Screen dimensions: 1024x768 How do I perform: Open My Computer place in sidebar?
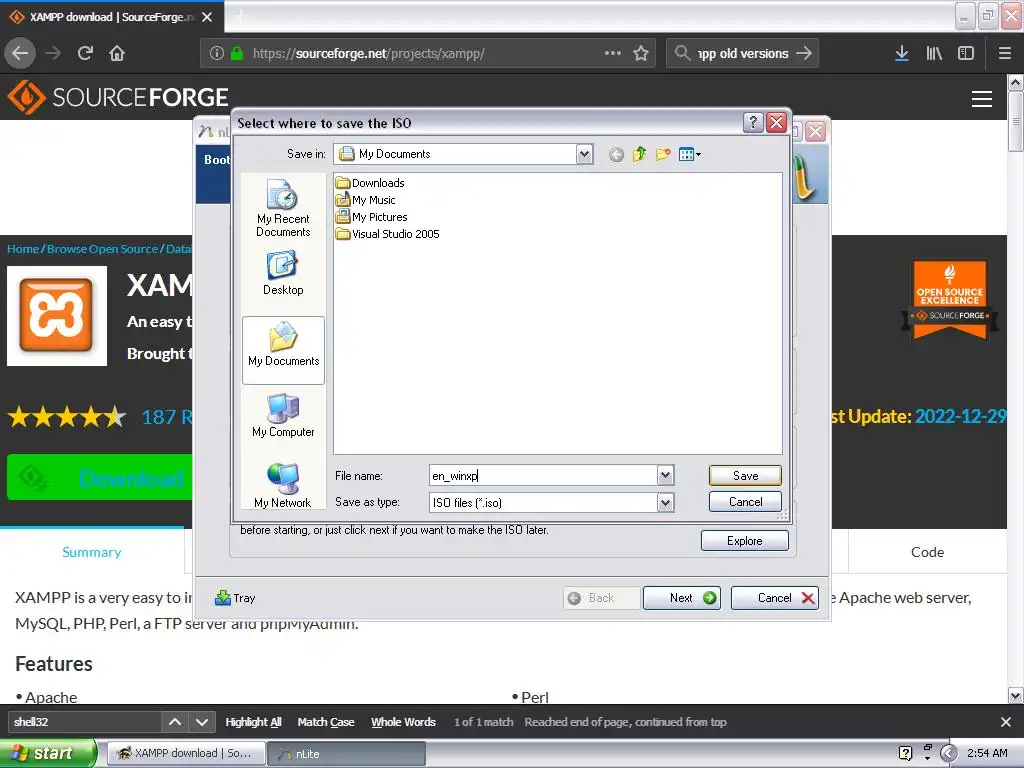coord(283,415)
